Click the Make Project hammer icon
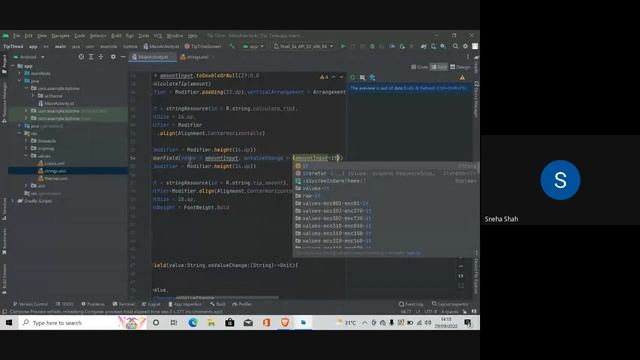Viewport: 640px width, 360px height. 232,47
